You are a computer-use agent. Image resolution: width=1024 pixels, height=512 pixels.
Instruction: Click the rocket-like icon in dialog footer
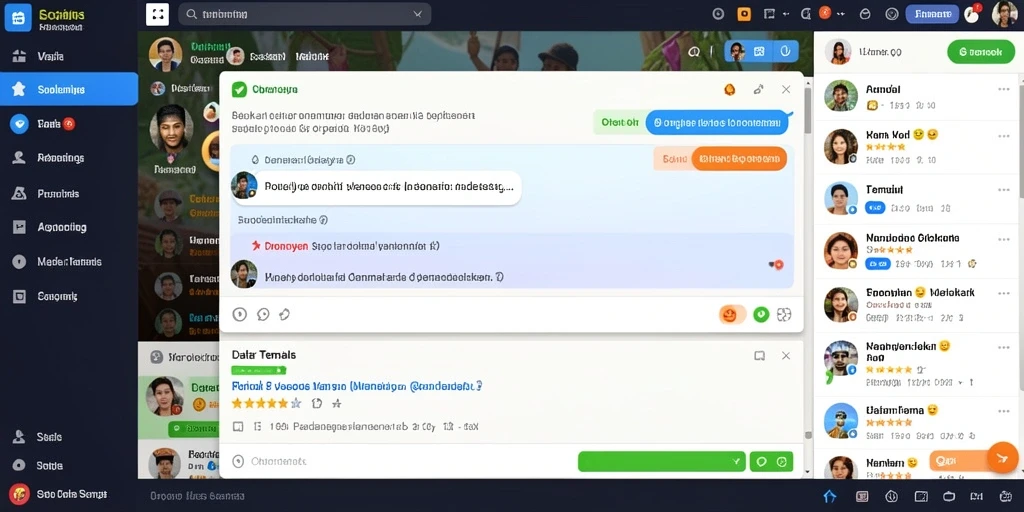(x=284, y=315)
